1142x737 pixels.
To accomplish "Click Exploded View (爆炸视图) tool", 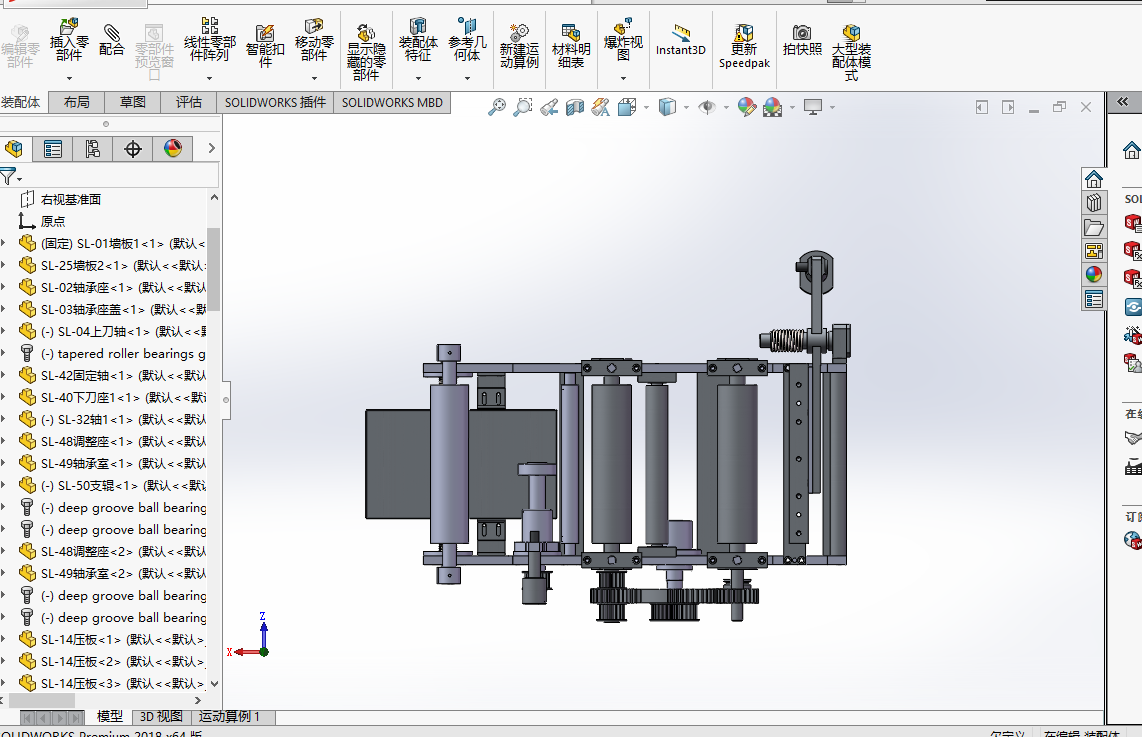I will click(x=623, y=41).
